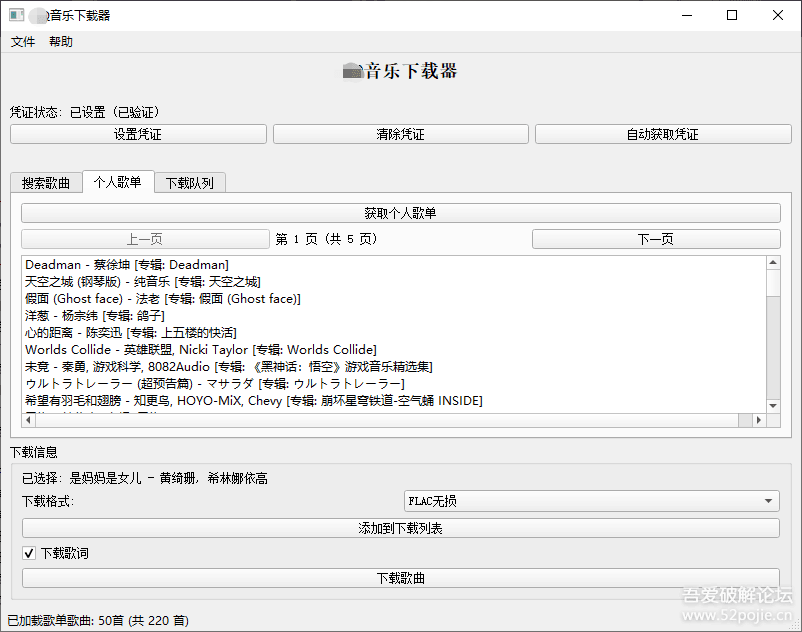Switch to the 下载队列 tab

coord(189,183)
